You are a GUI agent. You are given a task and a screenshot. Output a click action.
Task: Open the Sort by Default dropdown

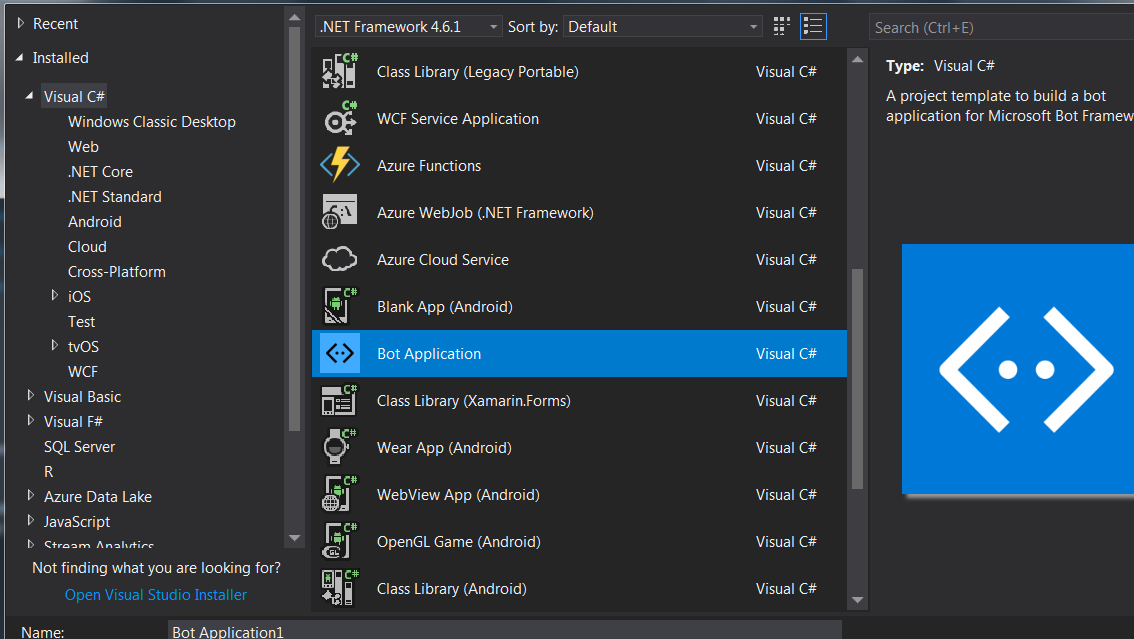[662, 27]
